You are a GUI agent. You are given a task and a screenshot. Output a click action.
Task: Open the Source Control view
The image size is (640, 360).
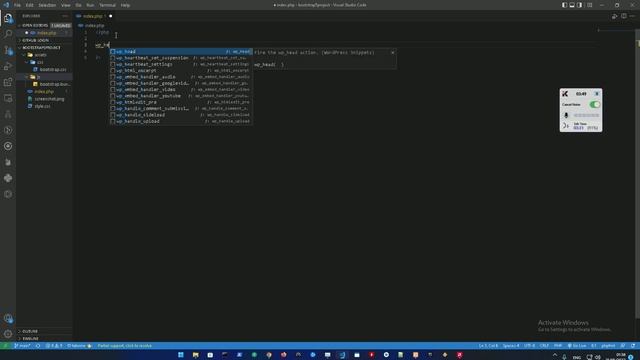click(x=8, y=50)
